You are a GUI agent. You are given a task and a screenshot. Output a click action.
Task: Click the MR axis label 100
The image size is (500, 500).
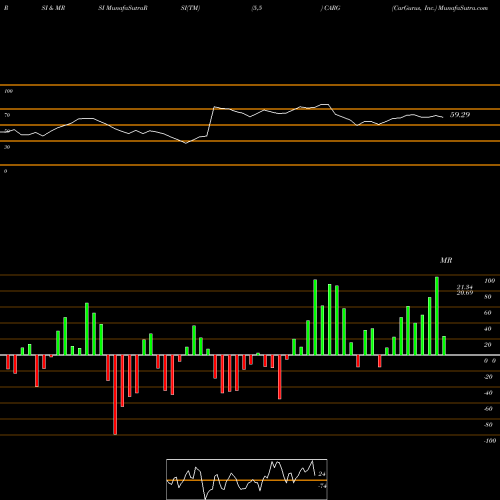pyautogui.click(x=489, y=281)
